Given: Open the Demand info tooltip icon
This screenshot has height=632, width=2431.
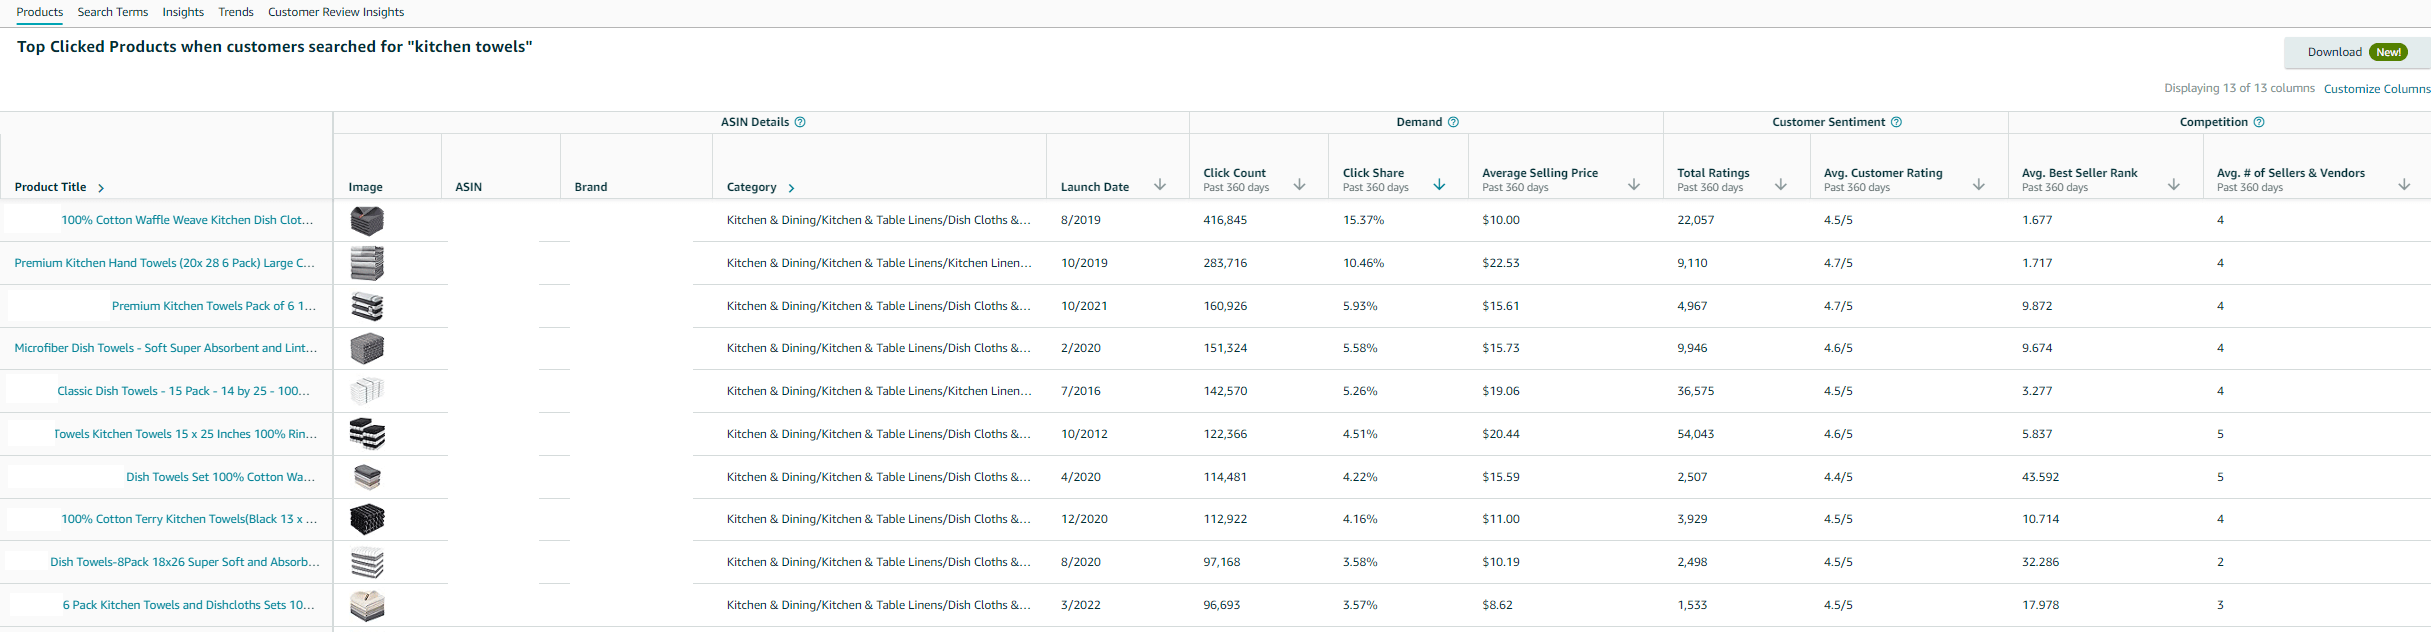Looking at the screenshot, I should pos(1453,122).
